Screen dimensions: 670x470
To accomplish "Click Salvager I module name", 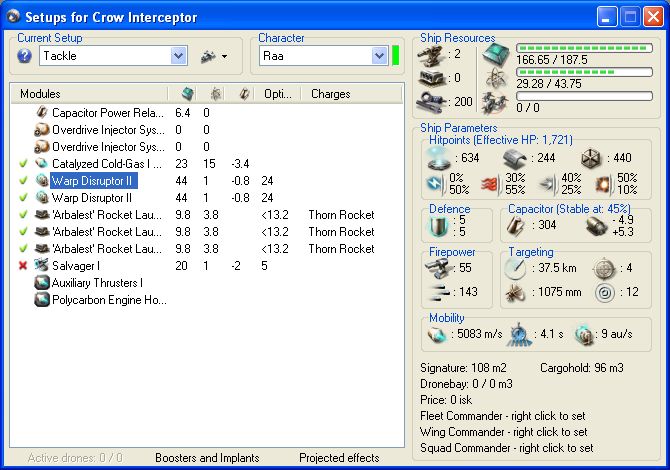I will [76, 266].
